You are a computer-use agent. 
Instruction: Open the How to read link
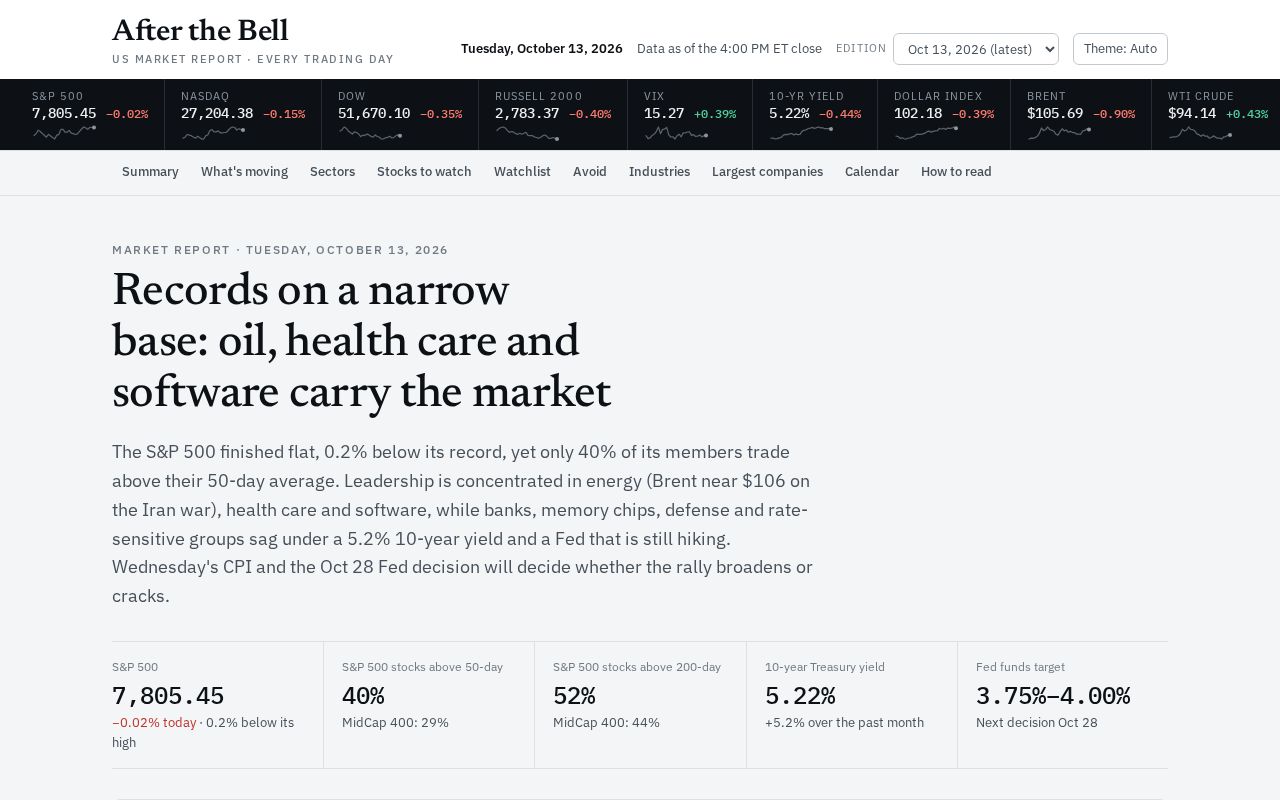point(956,172)
